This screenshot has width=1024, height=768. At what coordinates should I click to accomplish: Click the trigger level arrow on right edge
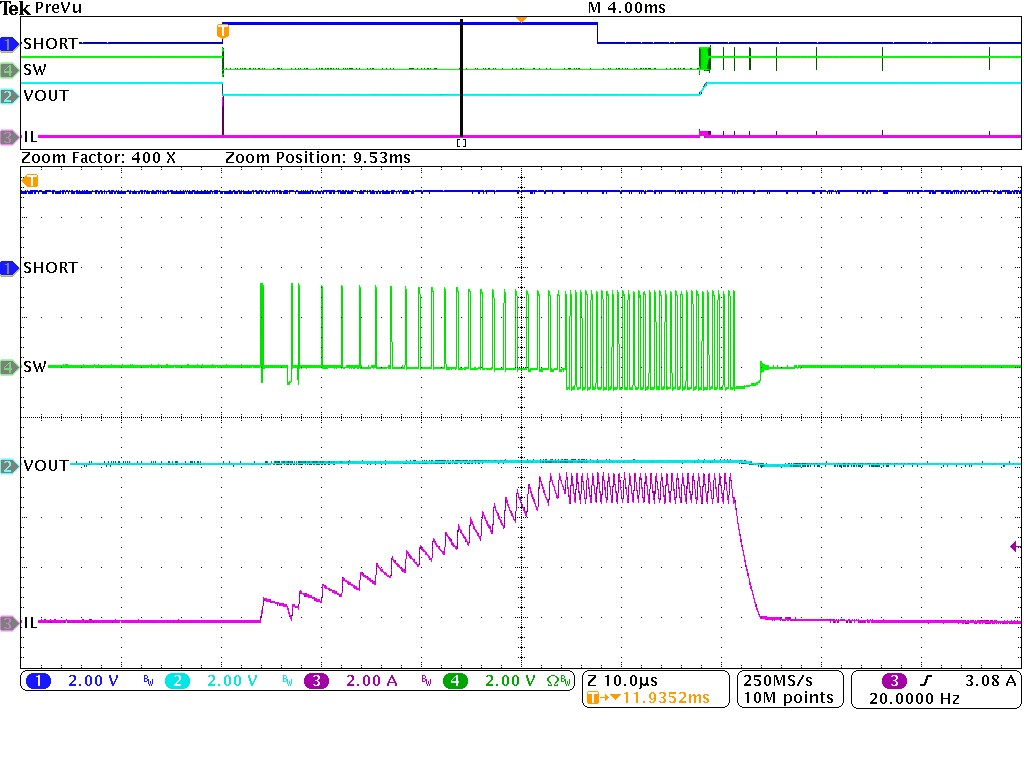(x=1014, y=546)
